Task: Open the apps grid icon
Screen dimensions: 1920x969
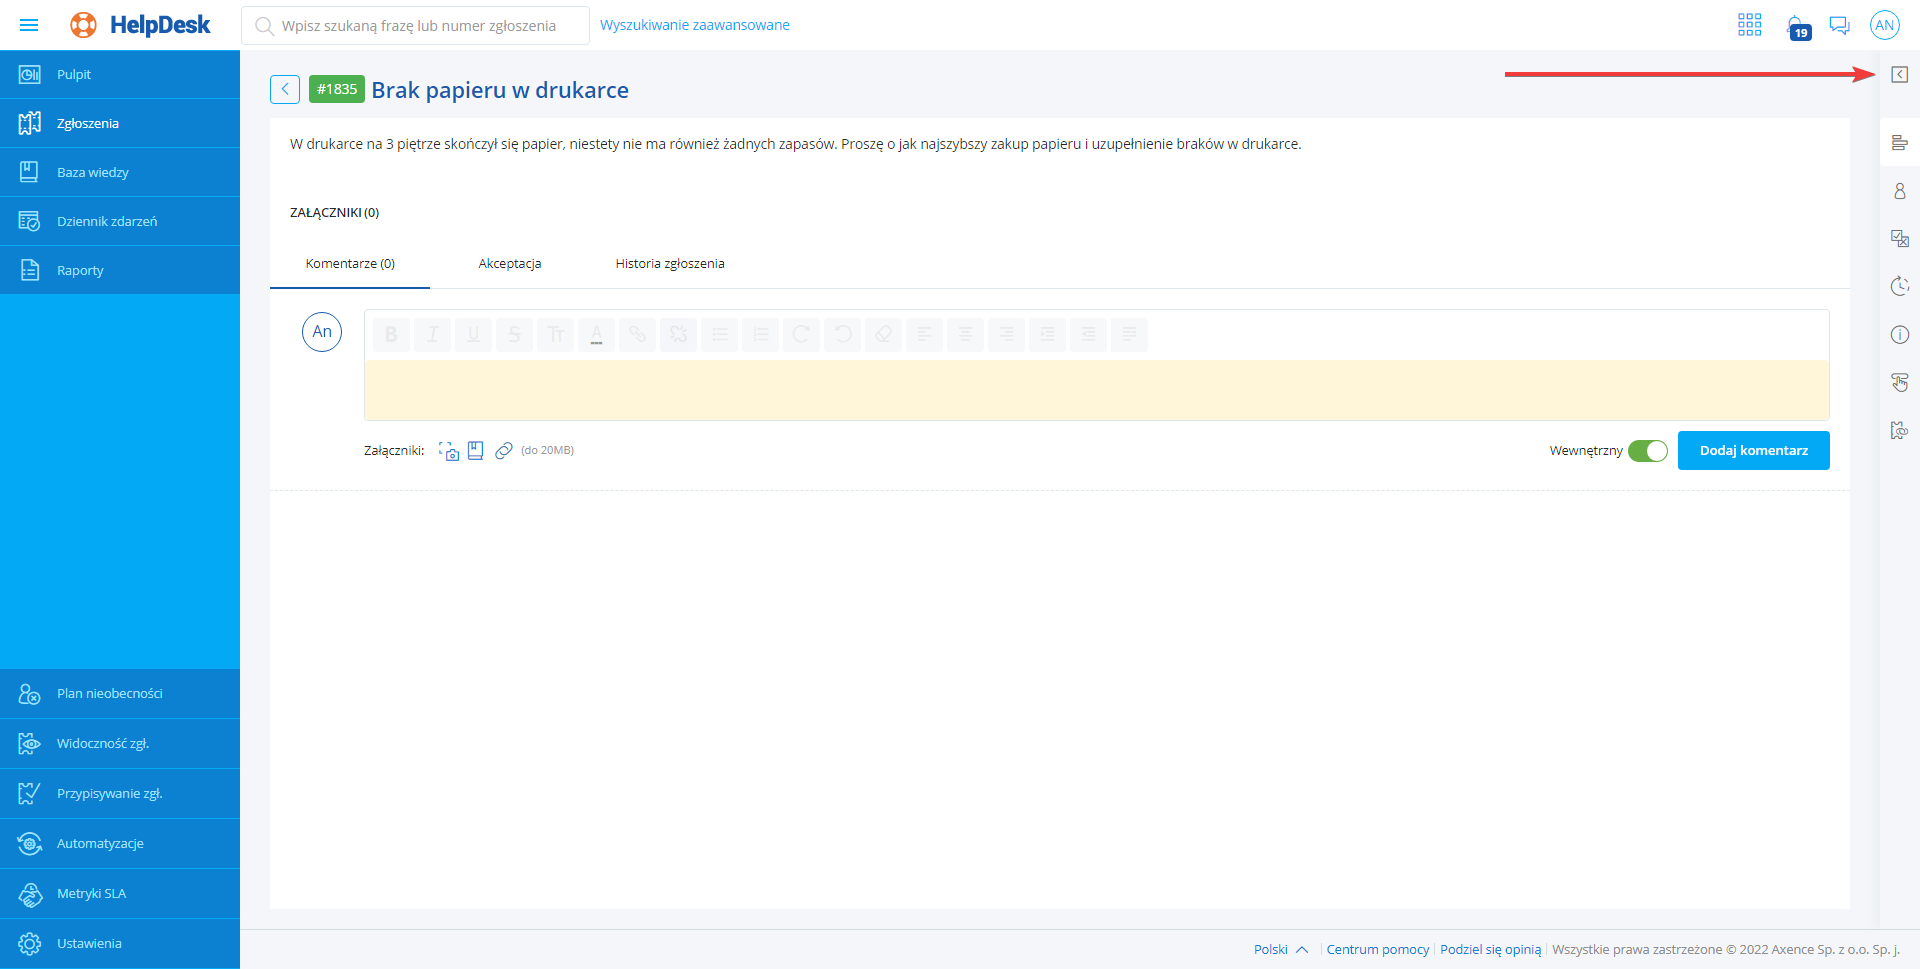Action: coord(1749,25)
